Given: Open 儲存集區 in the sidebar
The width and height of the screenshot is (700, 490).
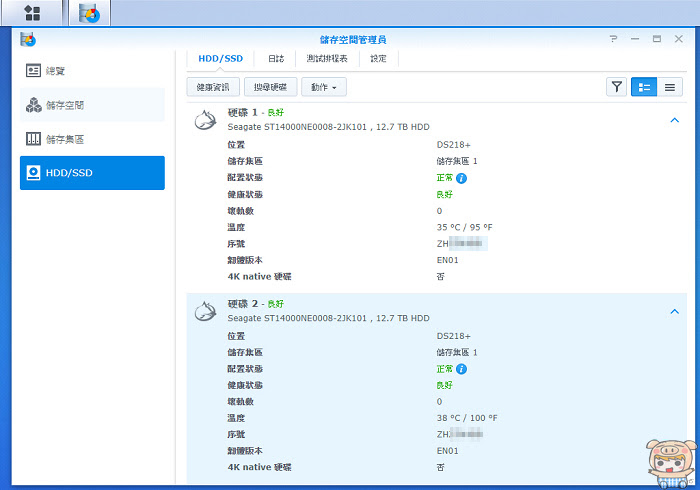Looking at the screenshot, I should click(x=92, y=139).
